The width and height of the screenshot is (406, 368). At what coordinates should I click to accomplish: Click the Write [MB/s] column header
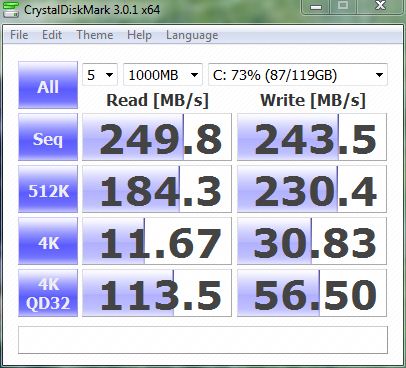[x=313, y=100]
